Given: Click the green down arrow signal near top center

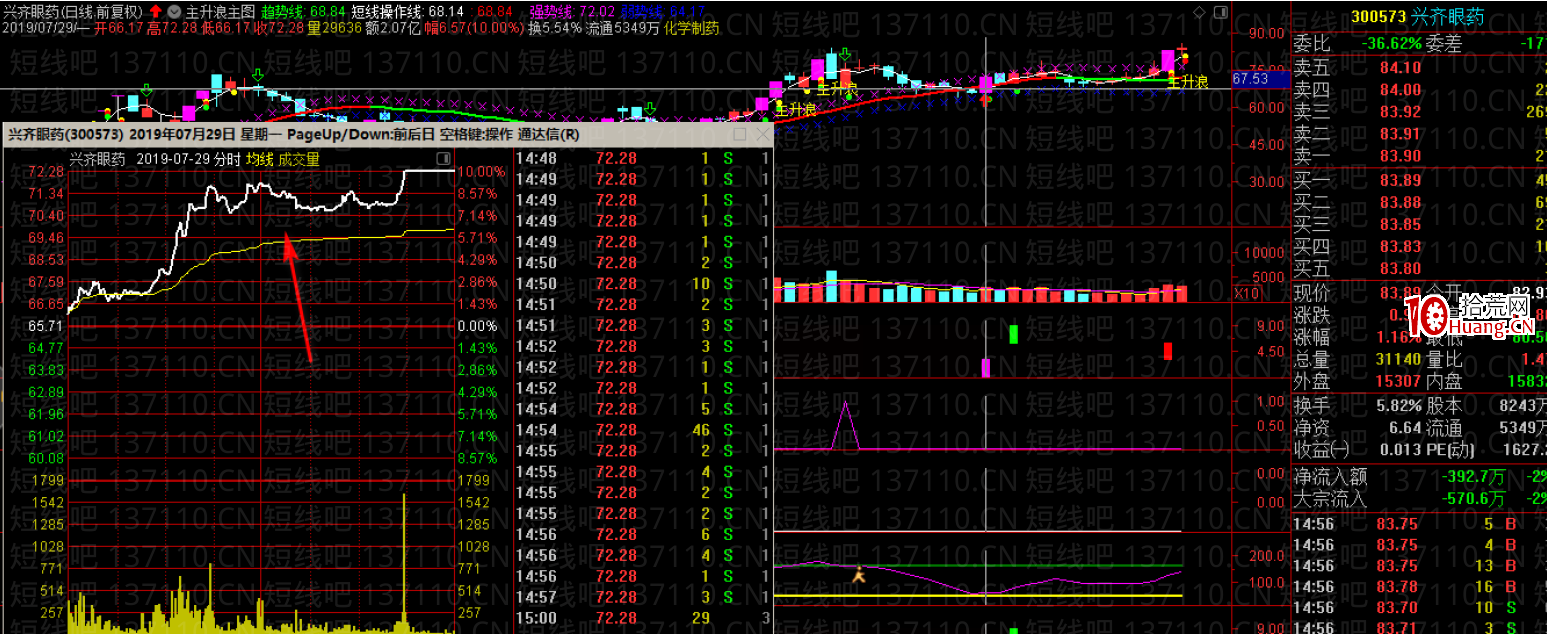Looking at the screenshot, I should tap(844, 54).
